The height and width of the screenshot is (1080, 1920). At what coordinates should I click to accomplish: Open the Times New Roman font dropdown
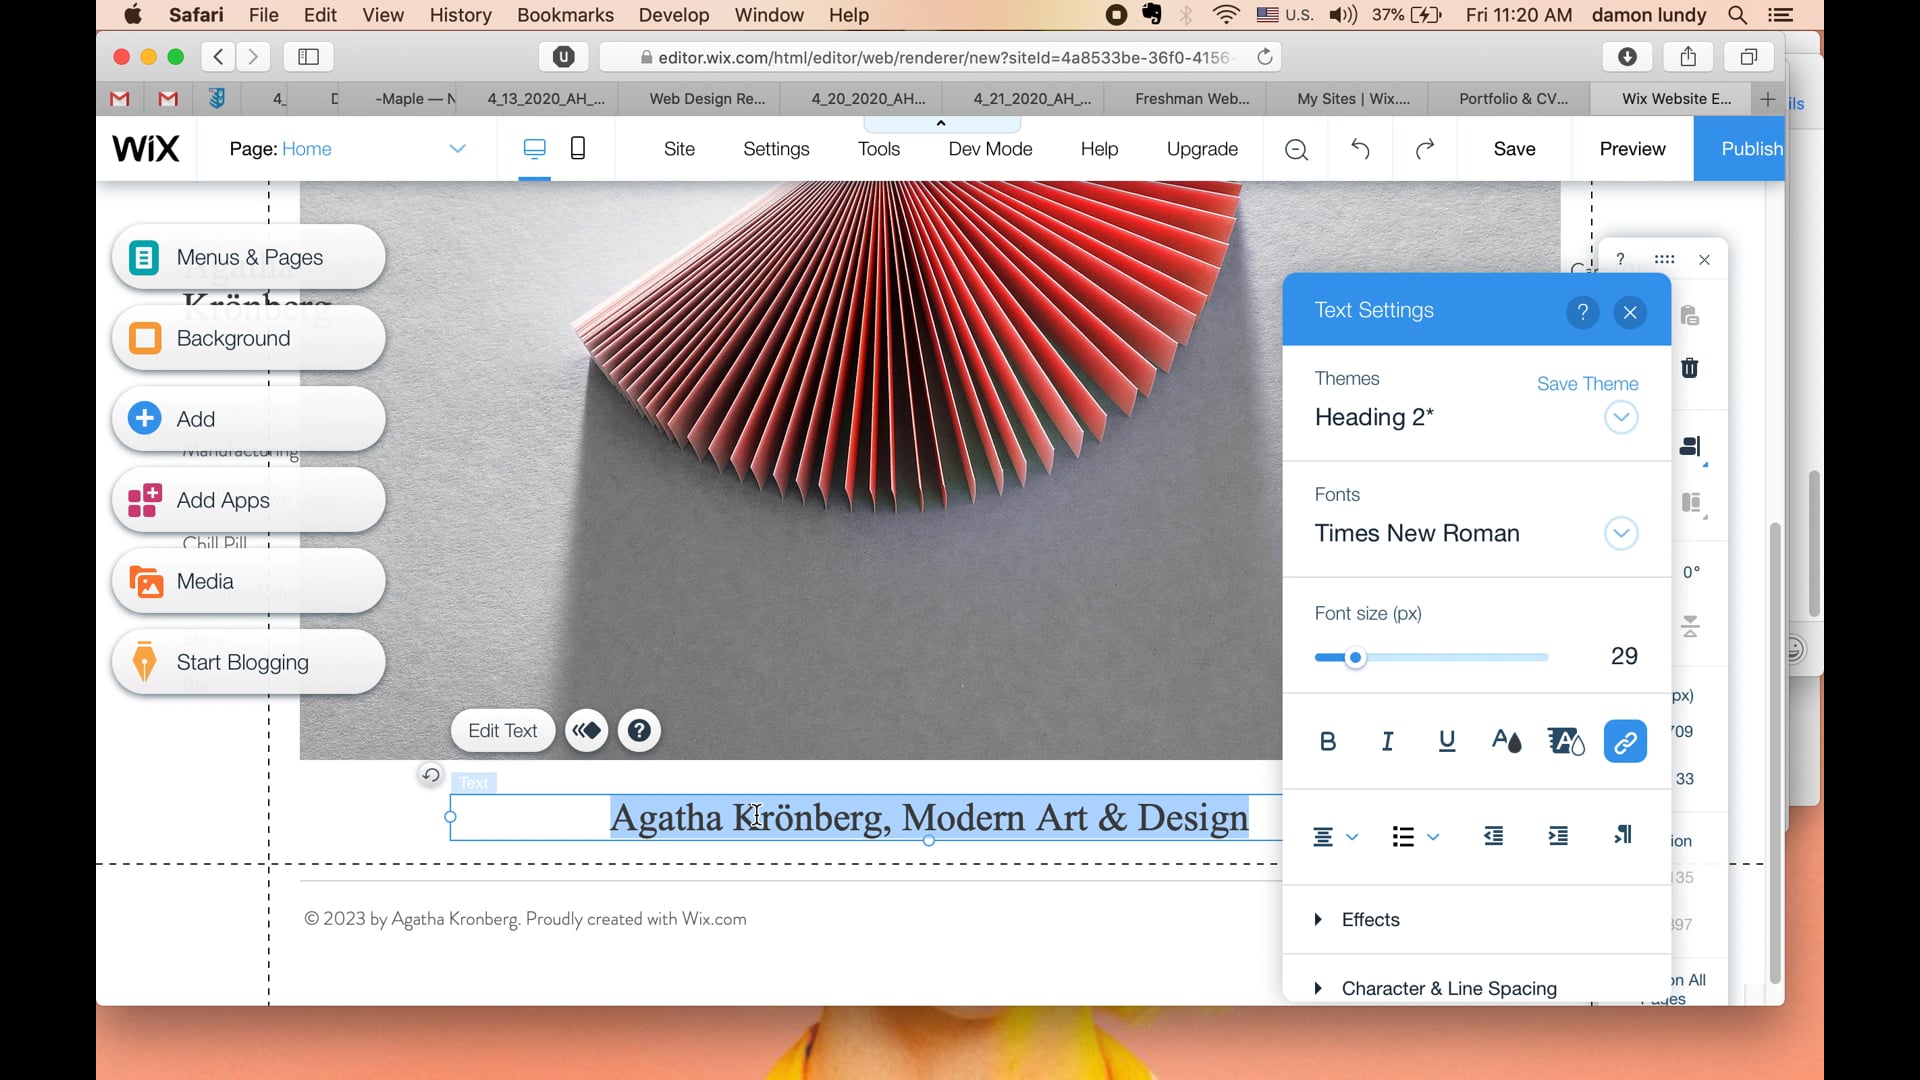(x=1621, y=533)
